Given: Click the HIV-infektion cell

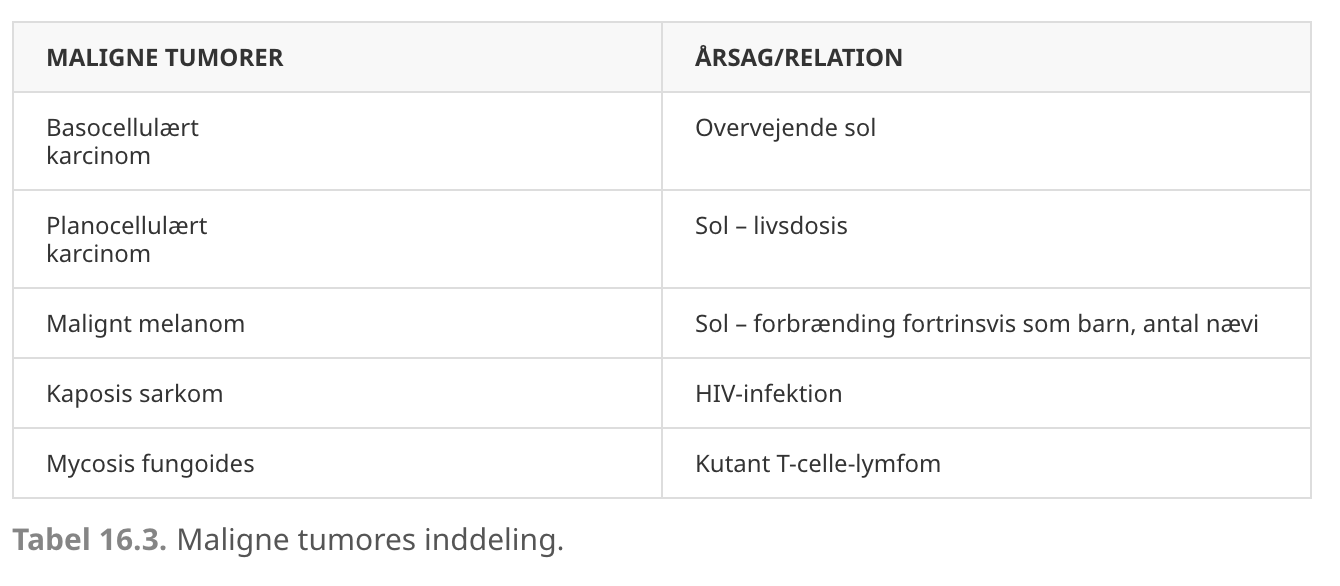Looking at the screenshot, I should tap(986, 393).
